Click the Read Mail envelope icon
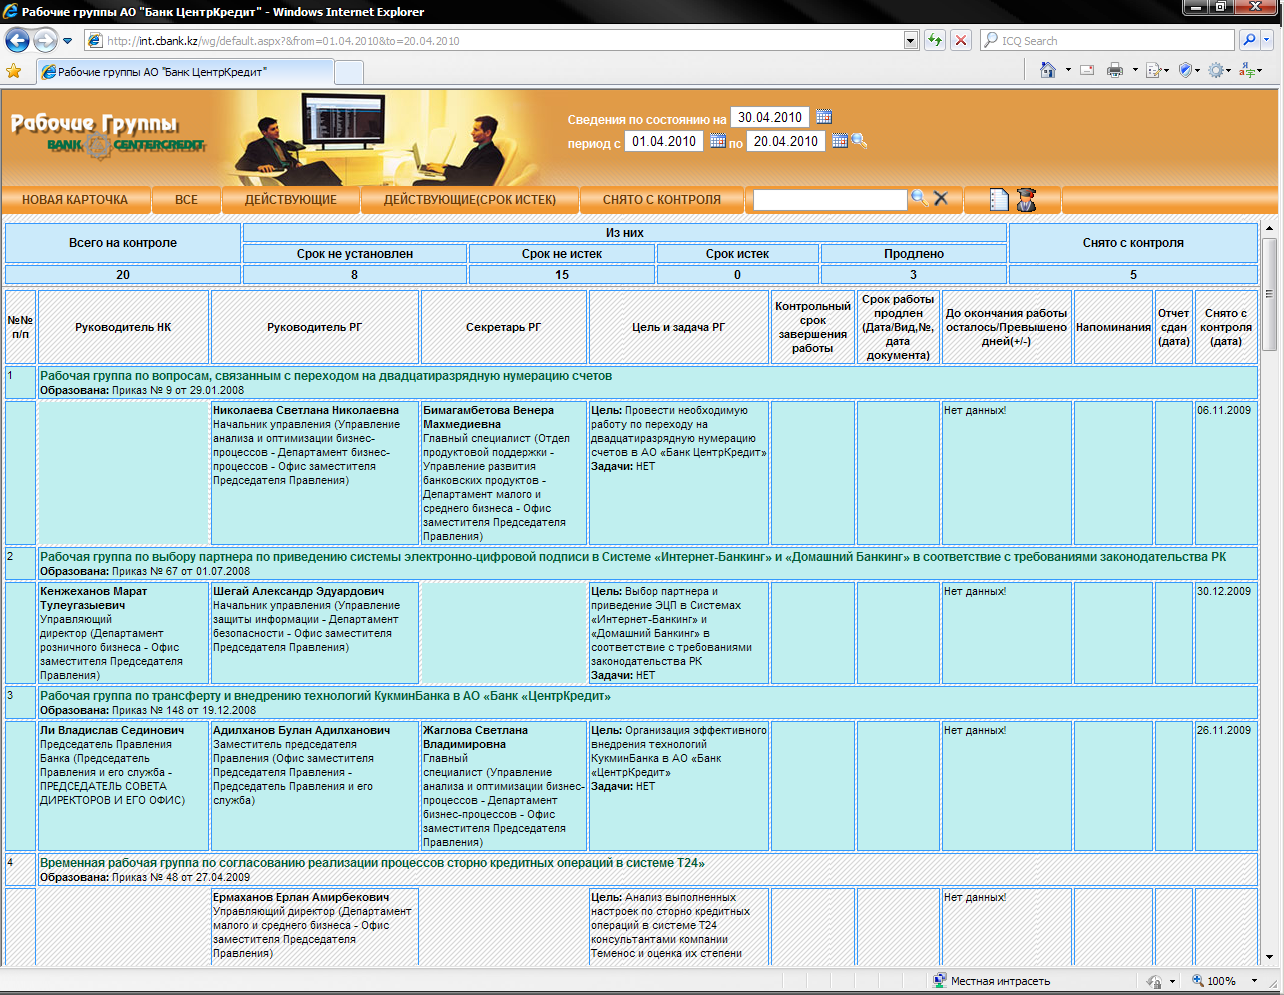Screen dimensions: 1284x995 coord(1087,70)
